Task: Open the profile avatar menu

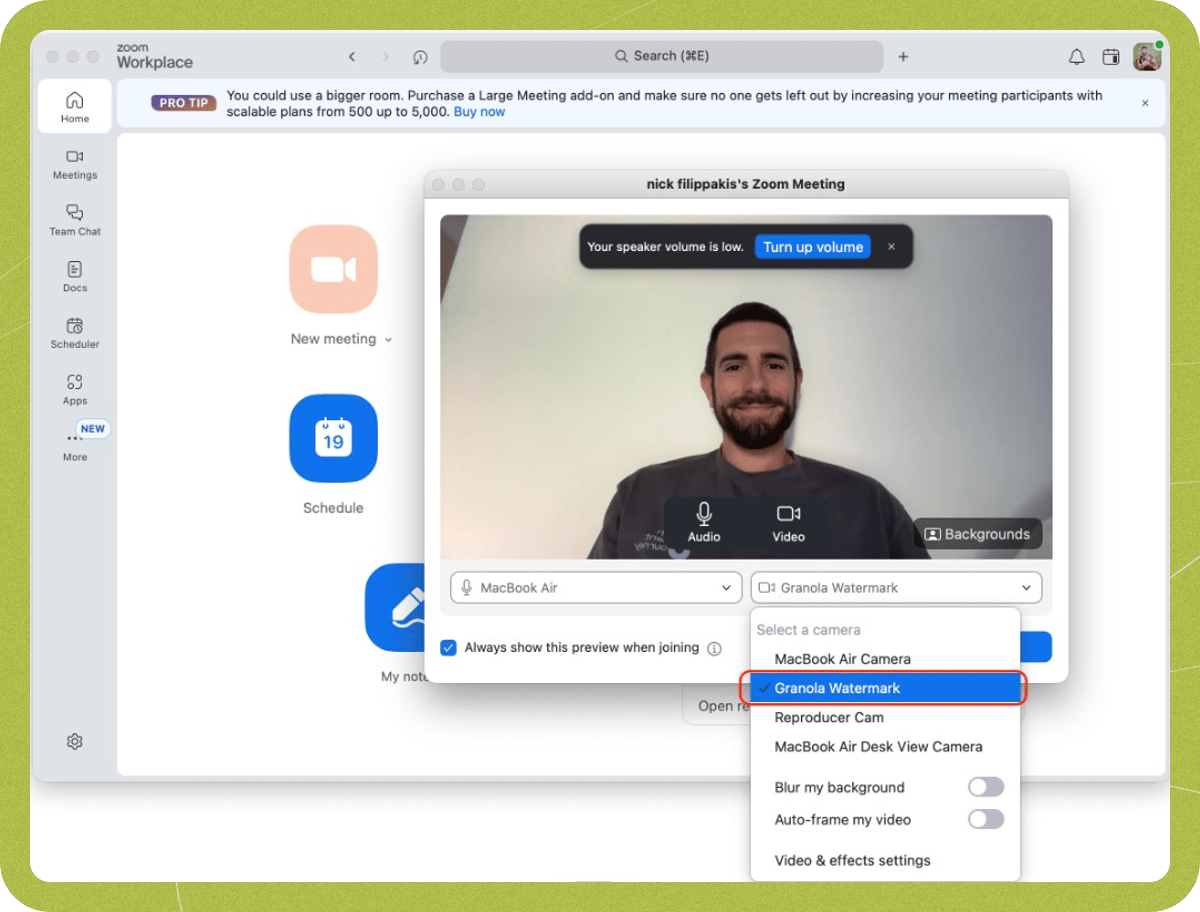Action: click(1146, 57)
